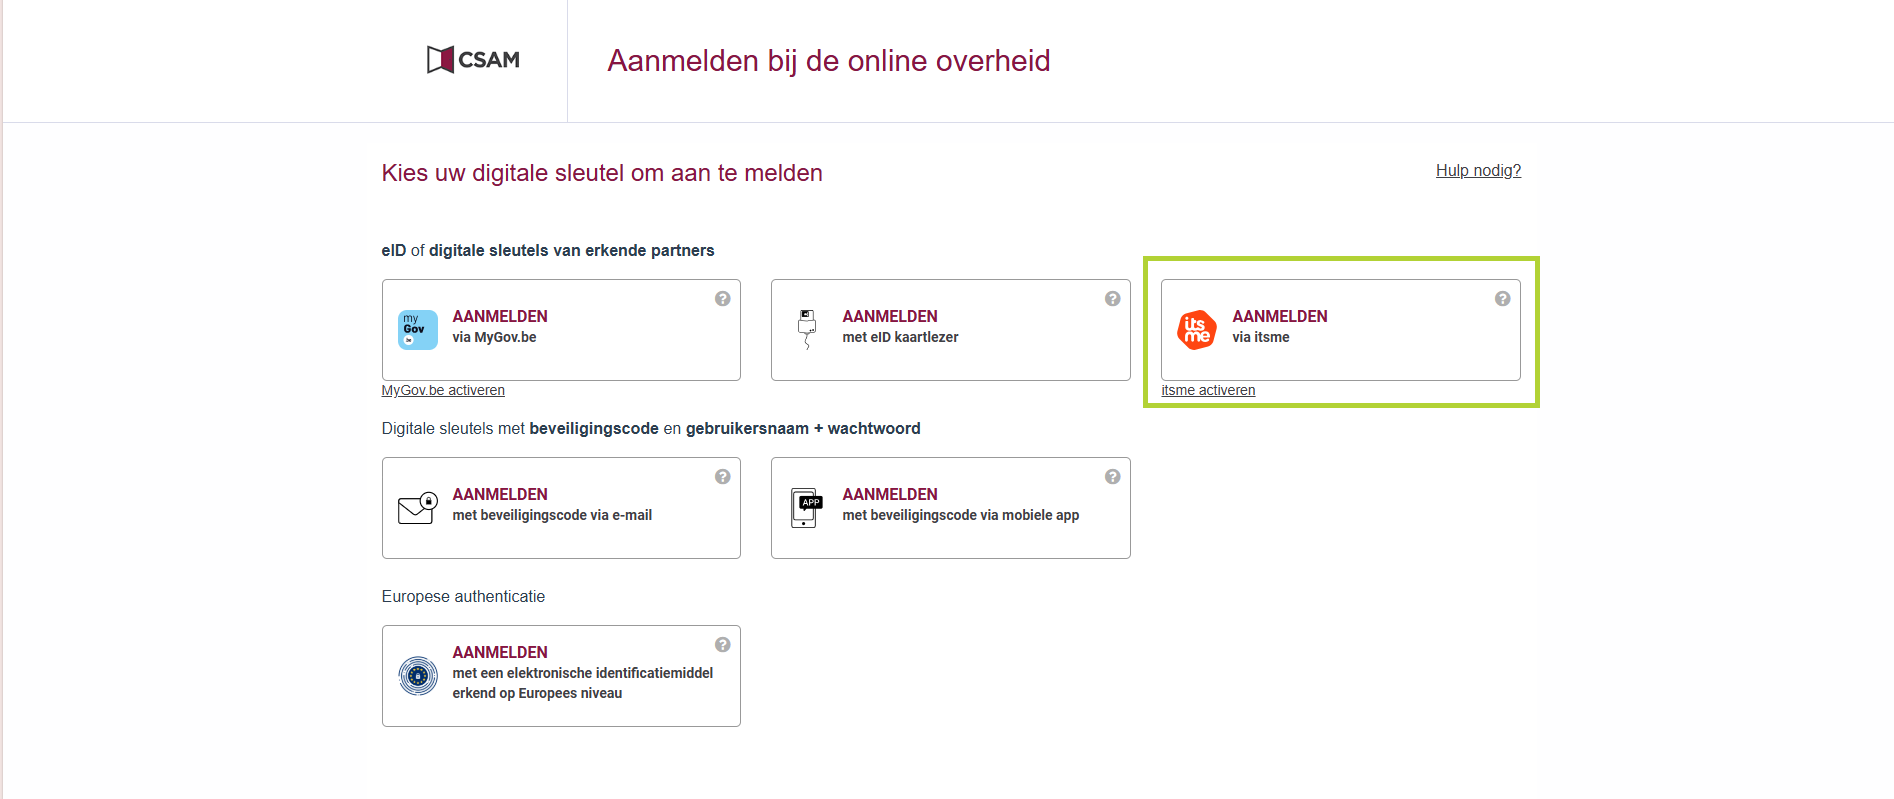Click the mobile app phone icon
Viewport: 1894px width, 799px height.
pyautogui.click(x=806, y=508)
